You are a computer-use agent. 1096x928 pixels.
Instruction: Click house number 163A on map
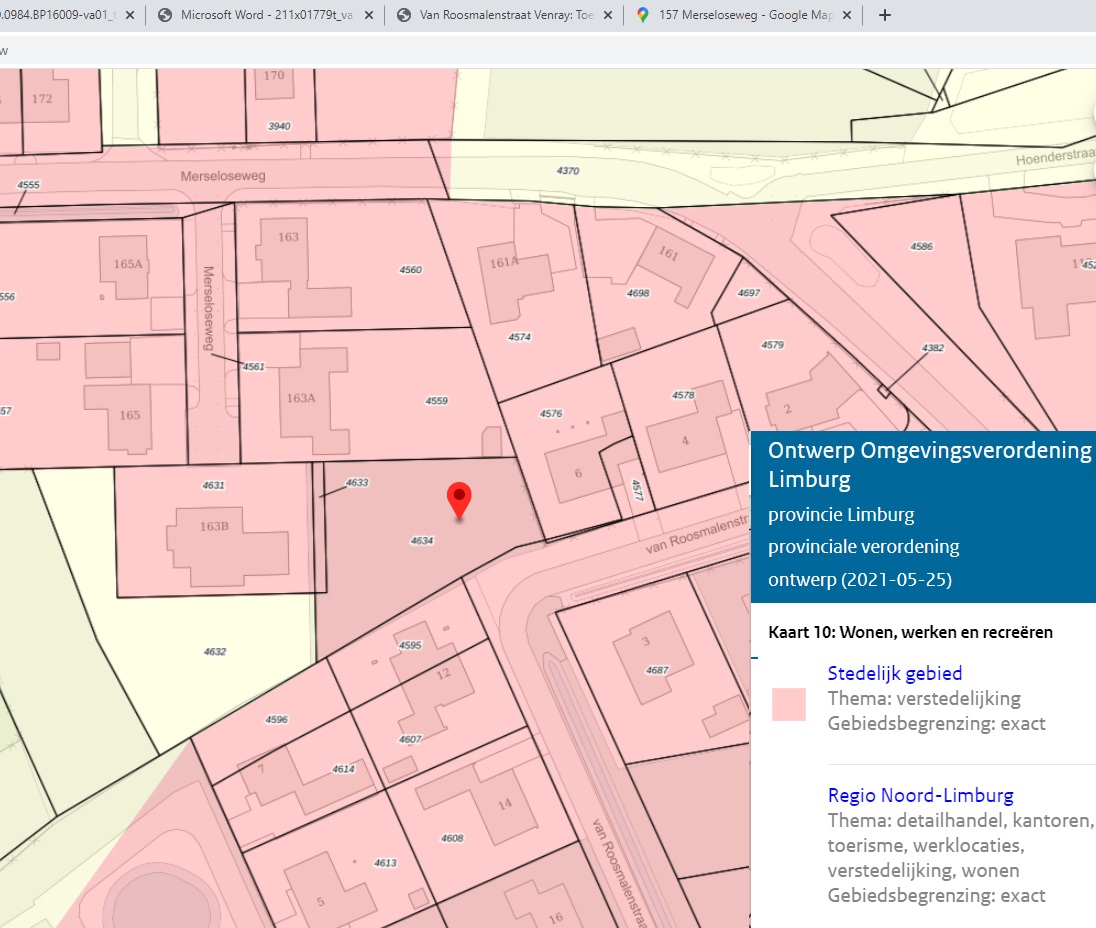pos(301,398)
